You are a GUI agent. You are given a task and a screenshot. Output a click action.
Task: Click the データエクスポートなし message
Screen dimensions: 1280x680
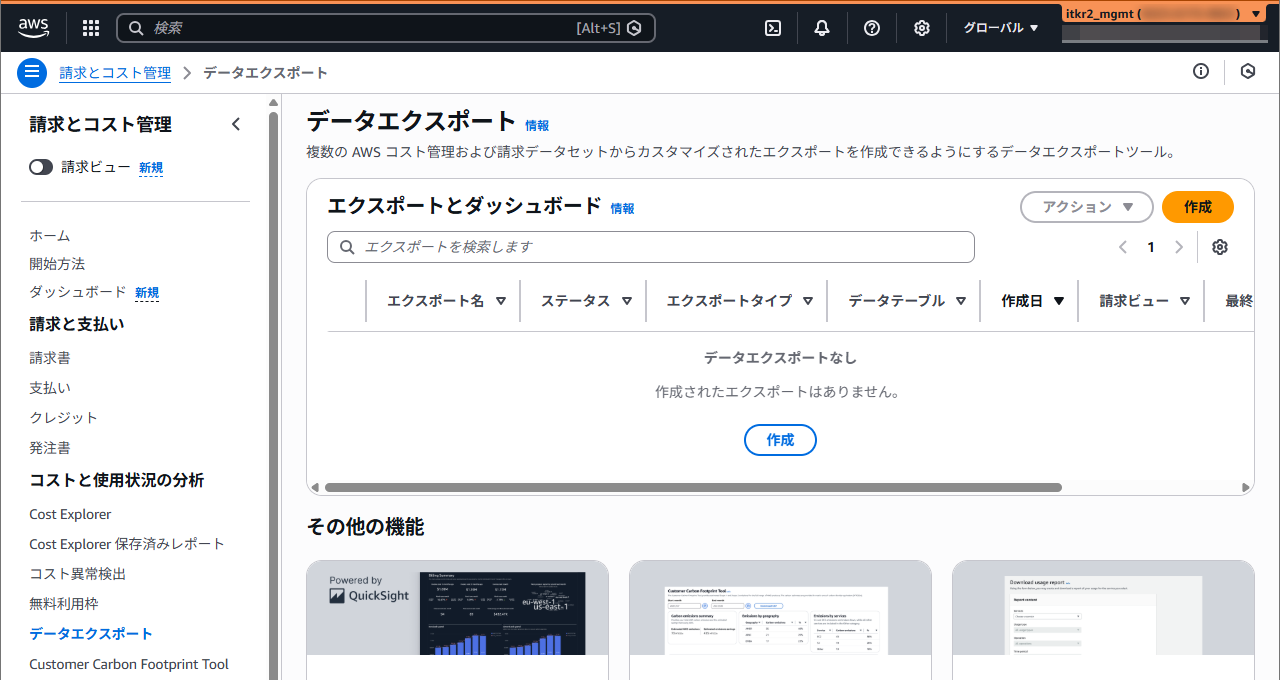pyautogui.click(x=780, y=358)
